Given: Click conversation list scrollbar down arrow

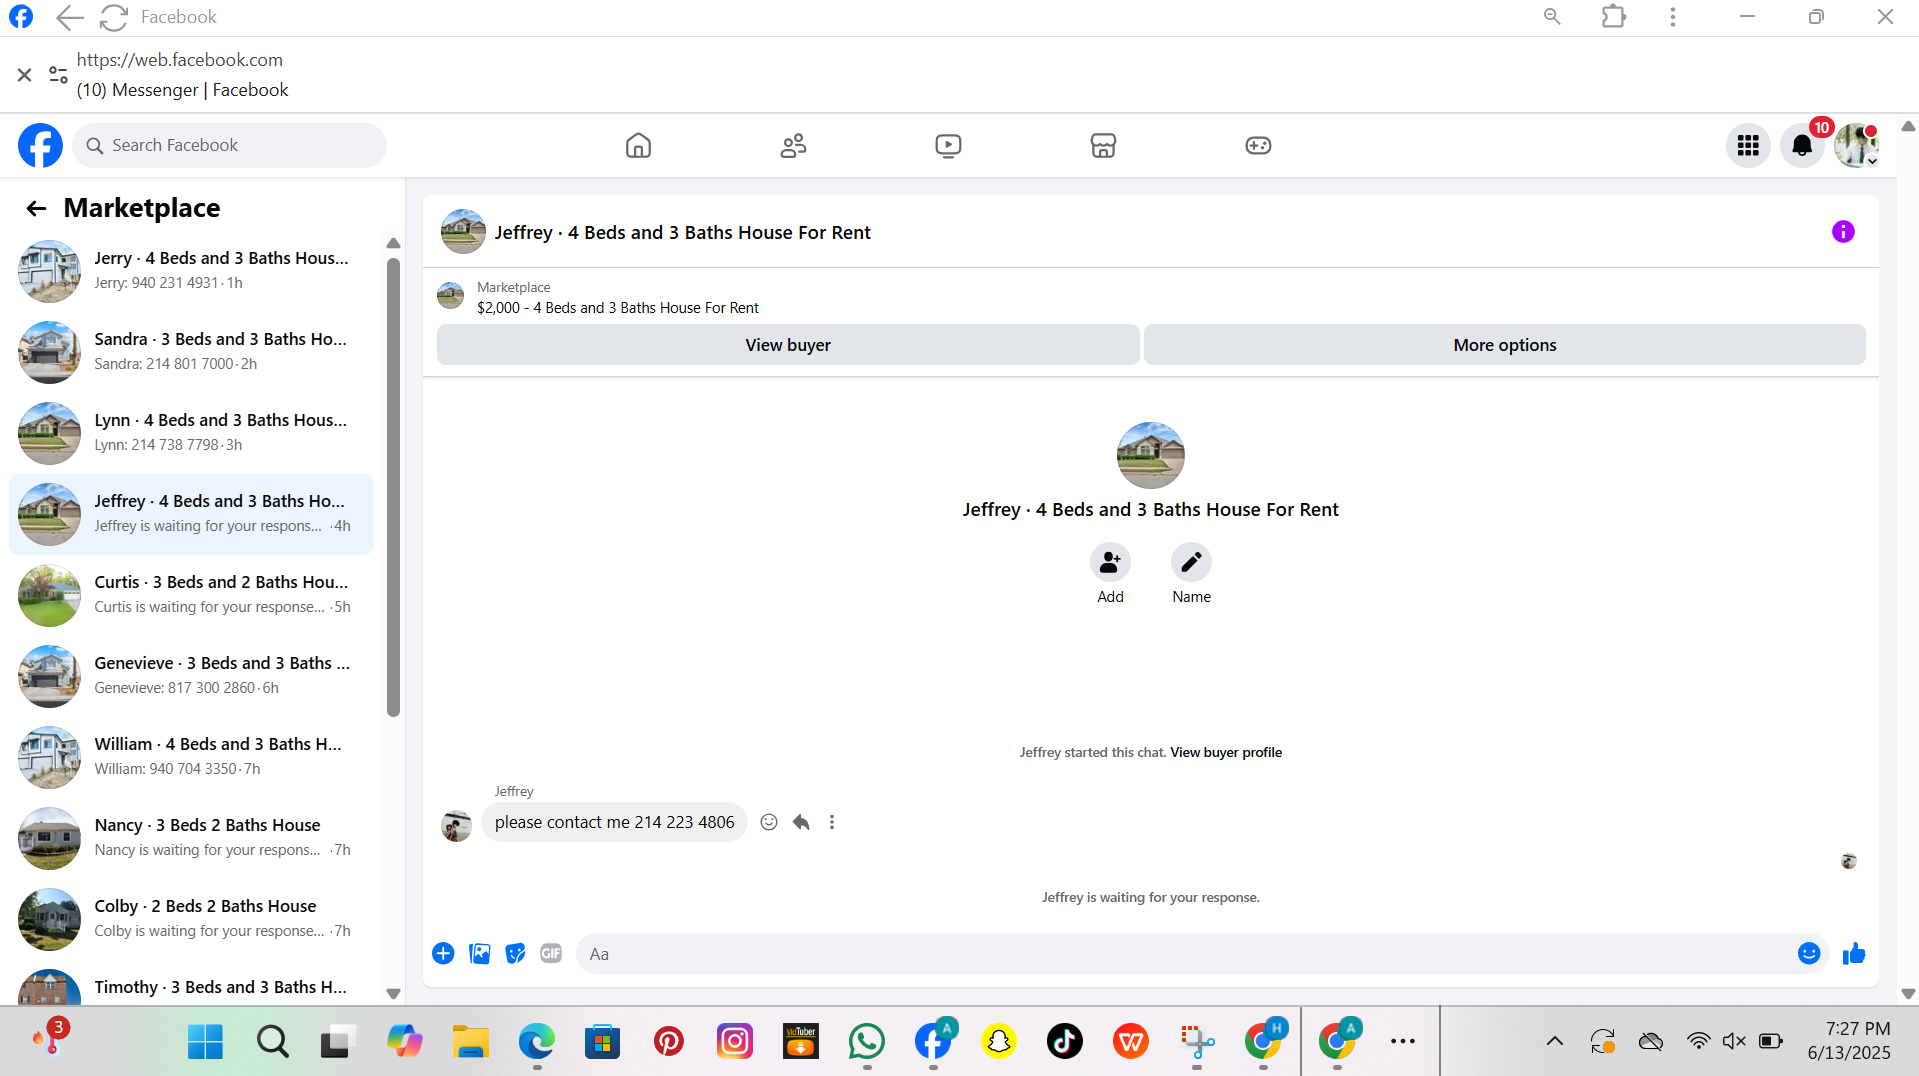Looking at the screenshot, I should coord(393,994).
